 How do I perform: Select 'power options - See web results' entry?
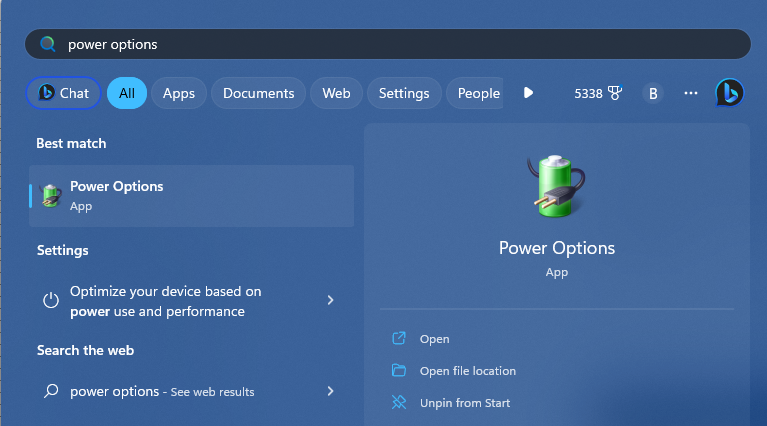coord(191,391)
